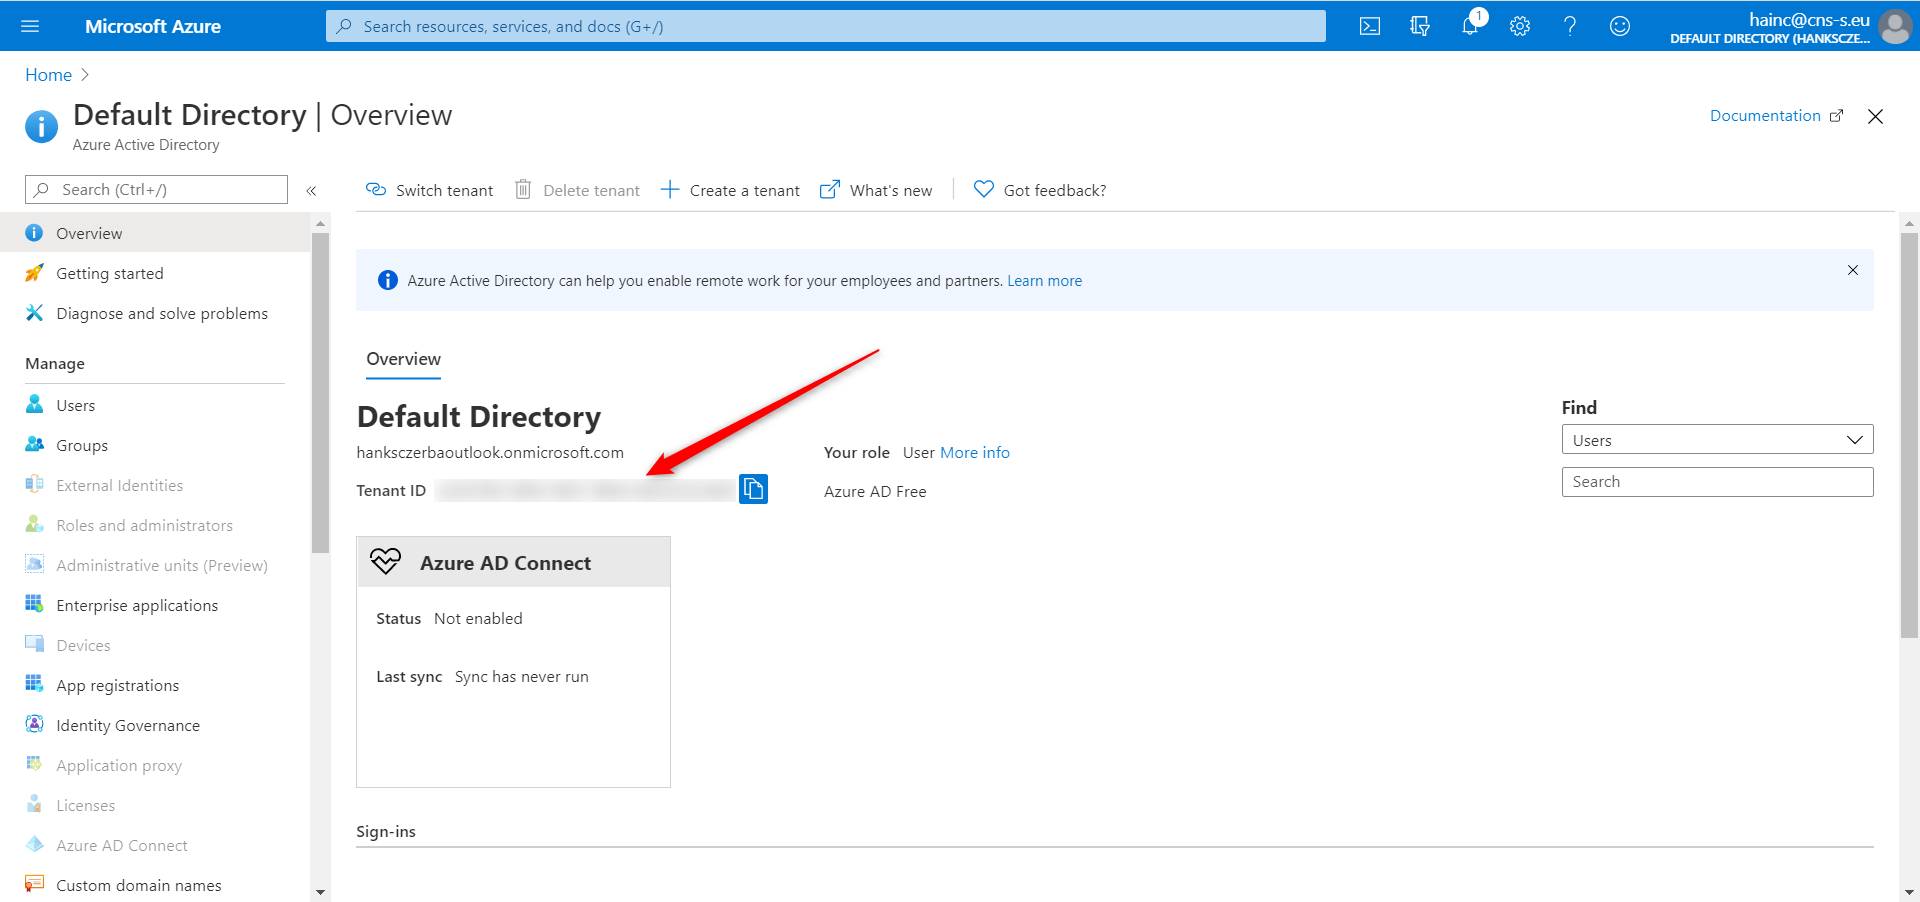This screenshot has width=1920, height=902.
Task: Select Overview in the left menu
Action: pos(155,233)
